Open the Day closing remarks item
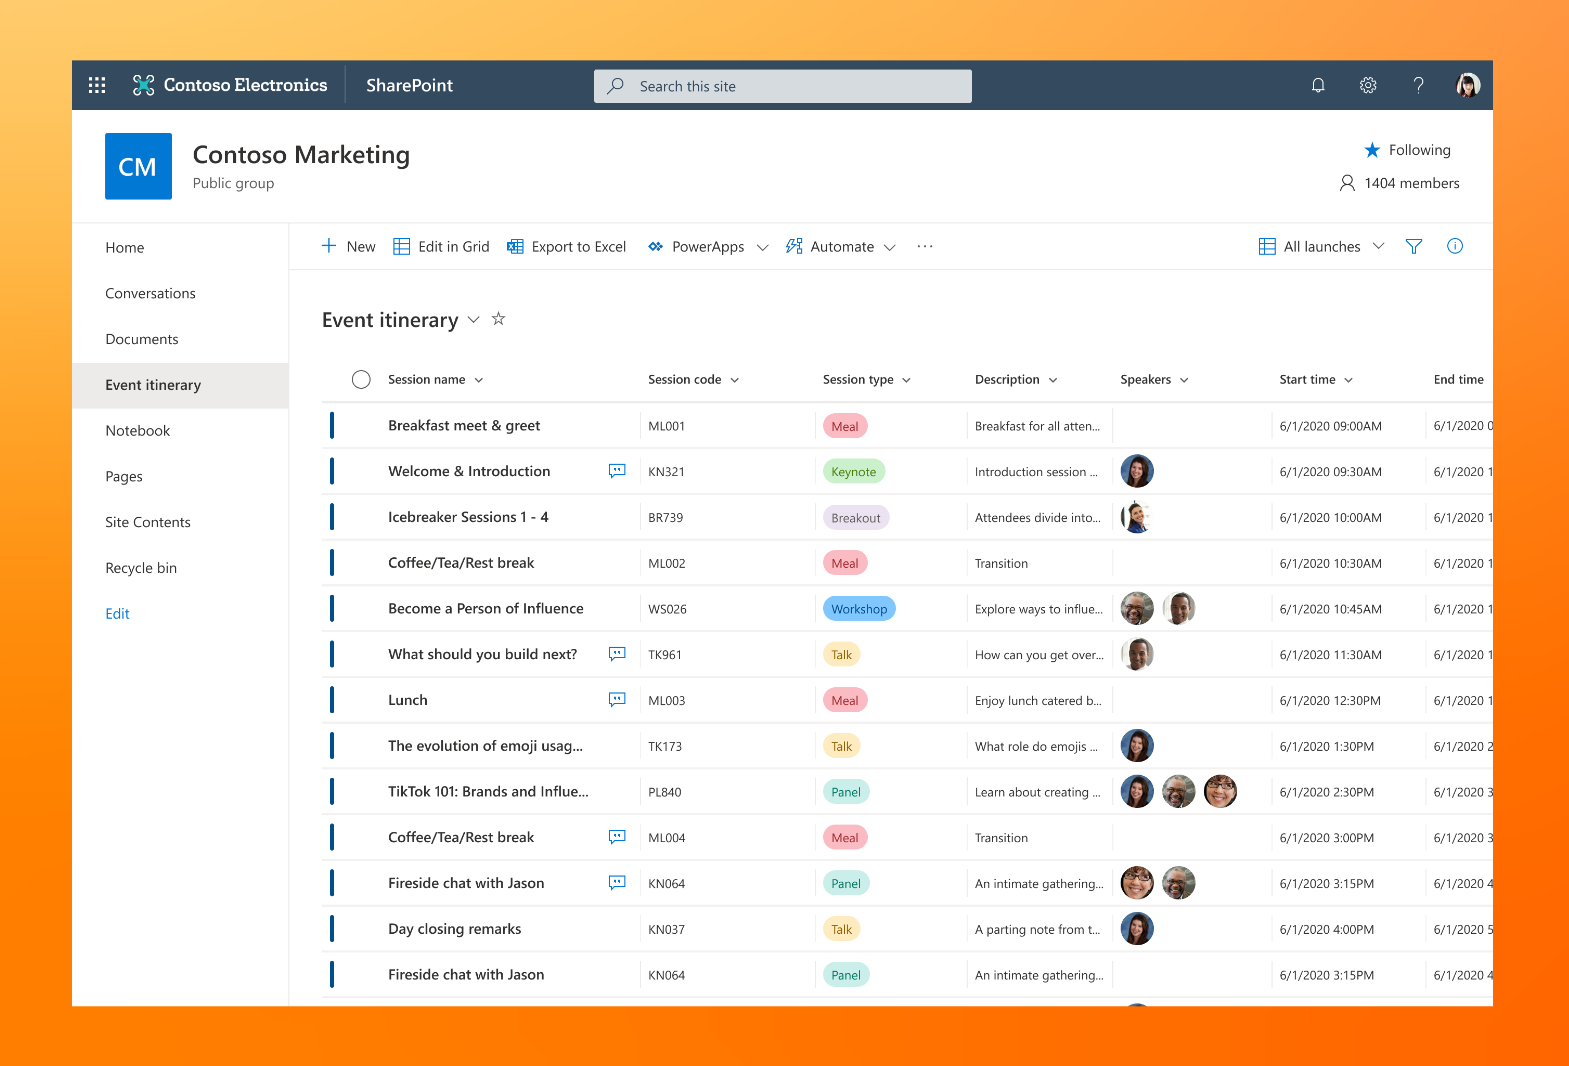 (x=455, y=929)
